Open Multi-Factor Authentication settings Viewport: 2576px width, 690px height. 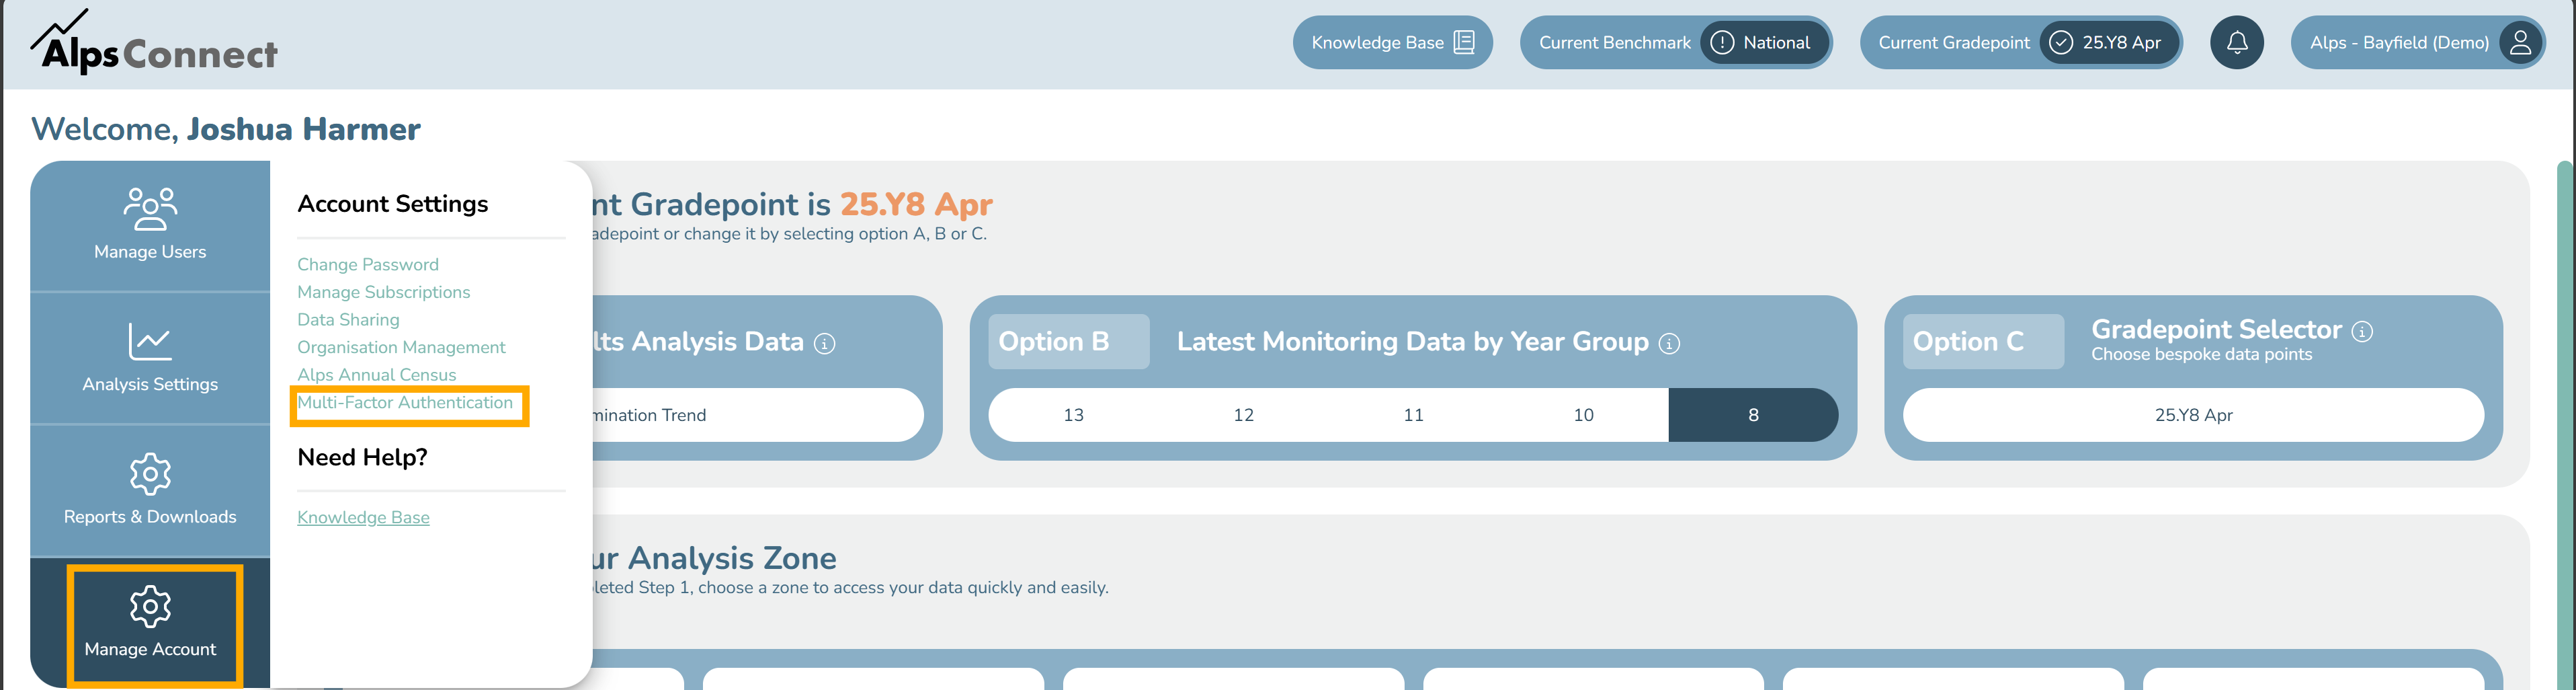point(405,403)
